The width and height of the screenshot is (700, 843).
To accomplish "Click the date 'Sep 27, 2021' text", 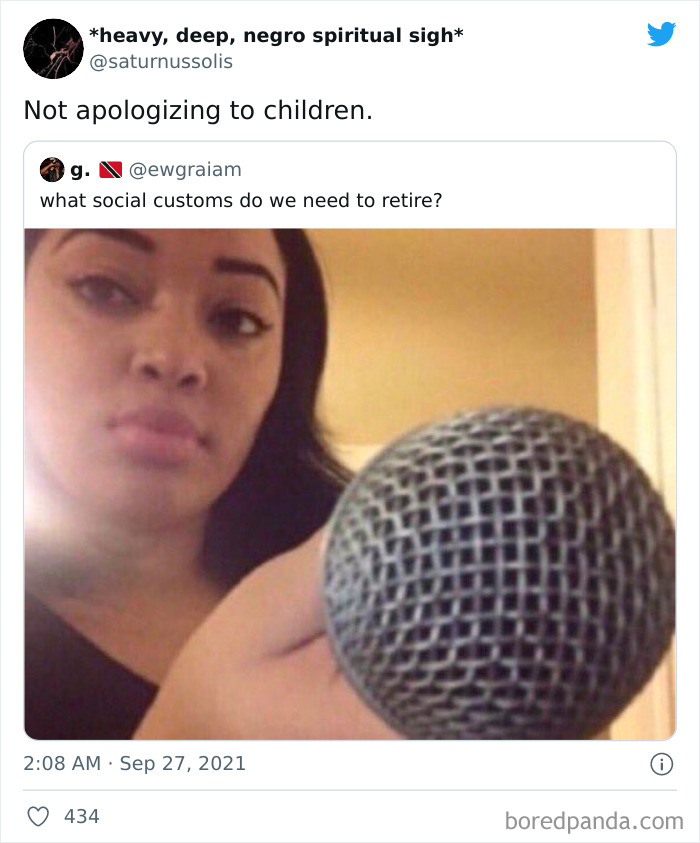I will coord(183,763).
